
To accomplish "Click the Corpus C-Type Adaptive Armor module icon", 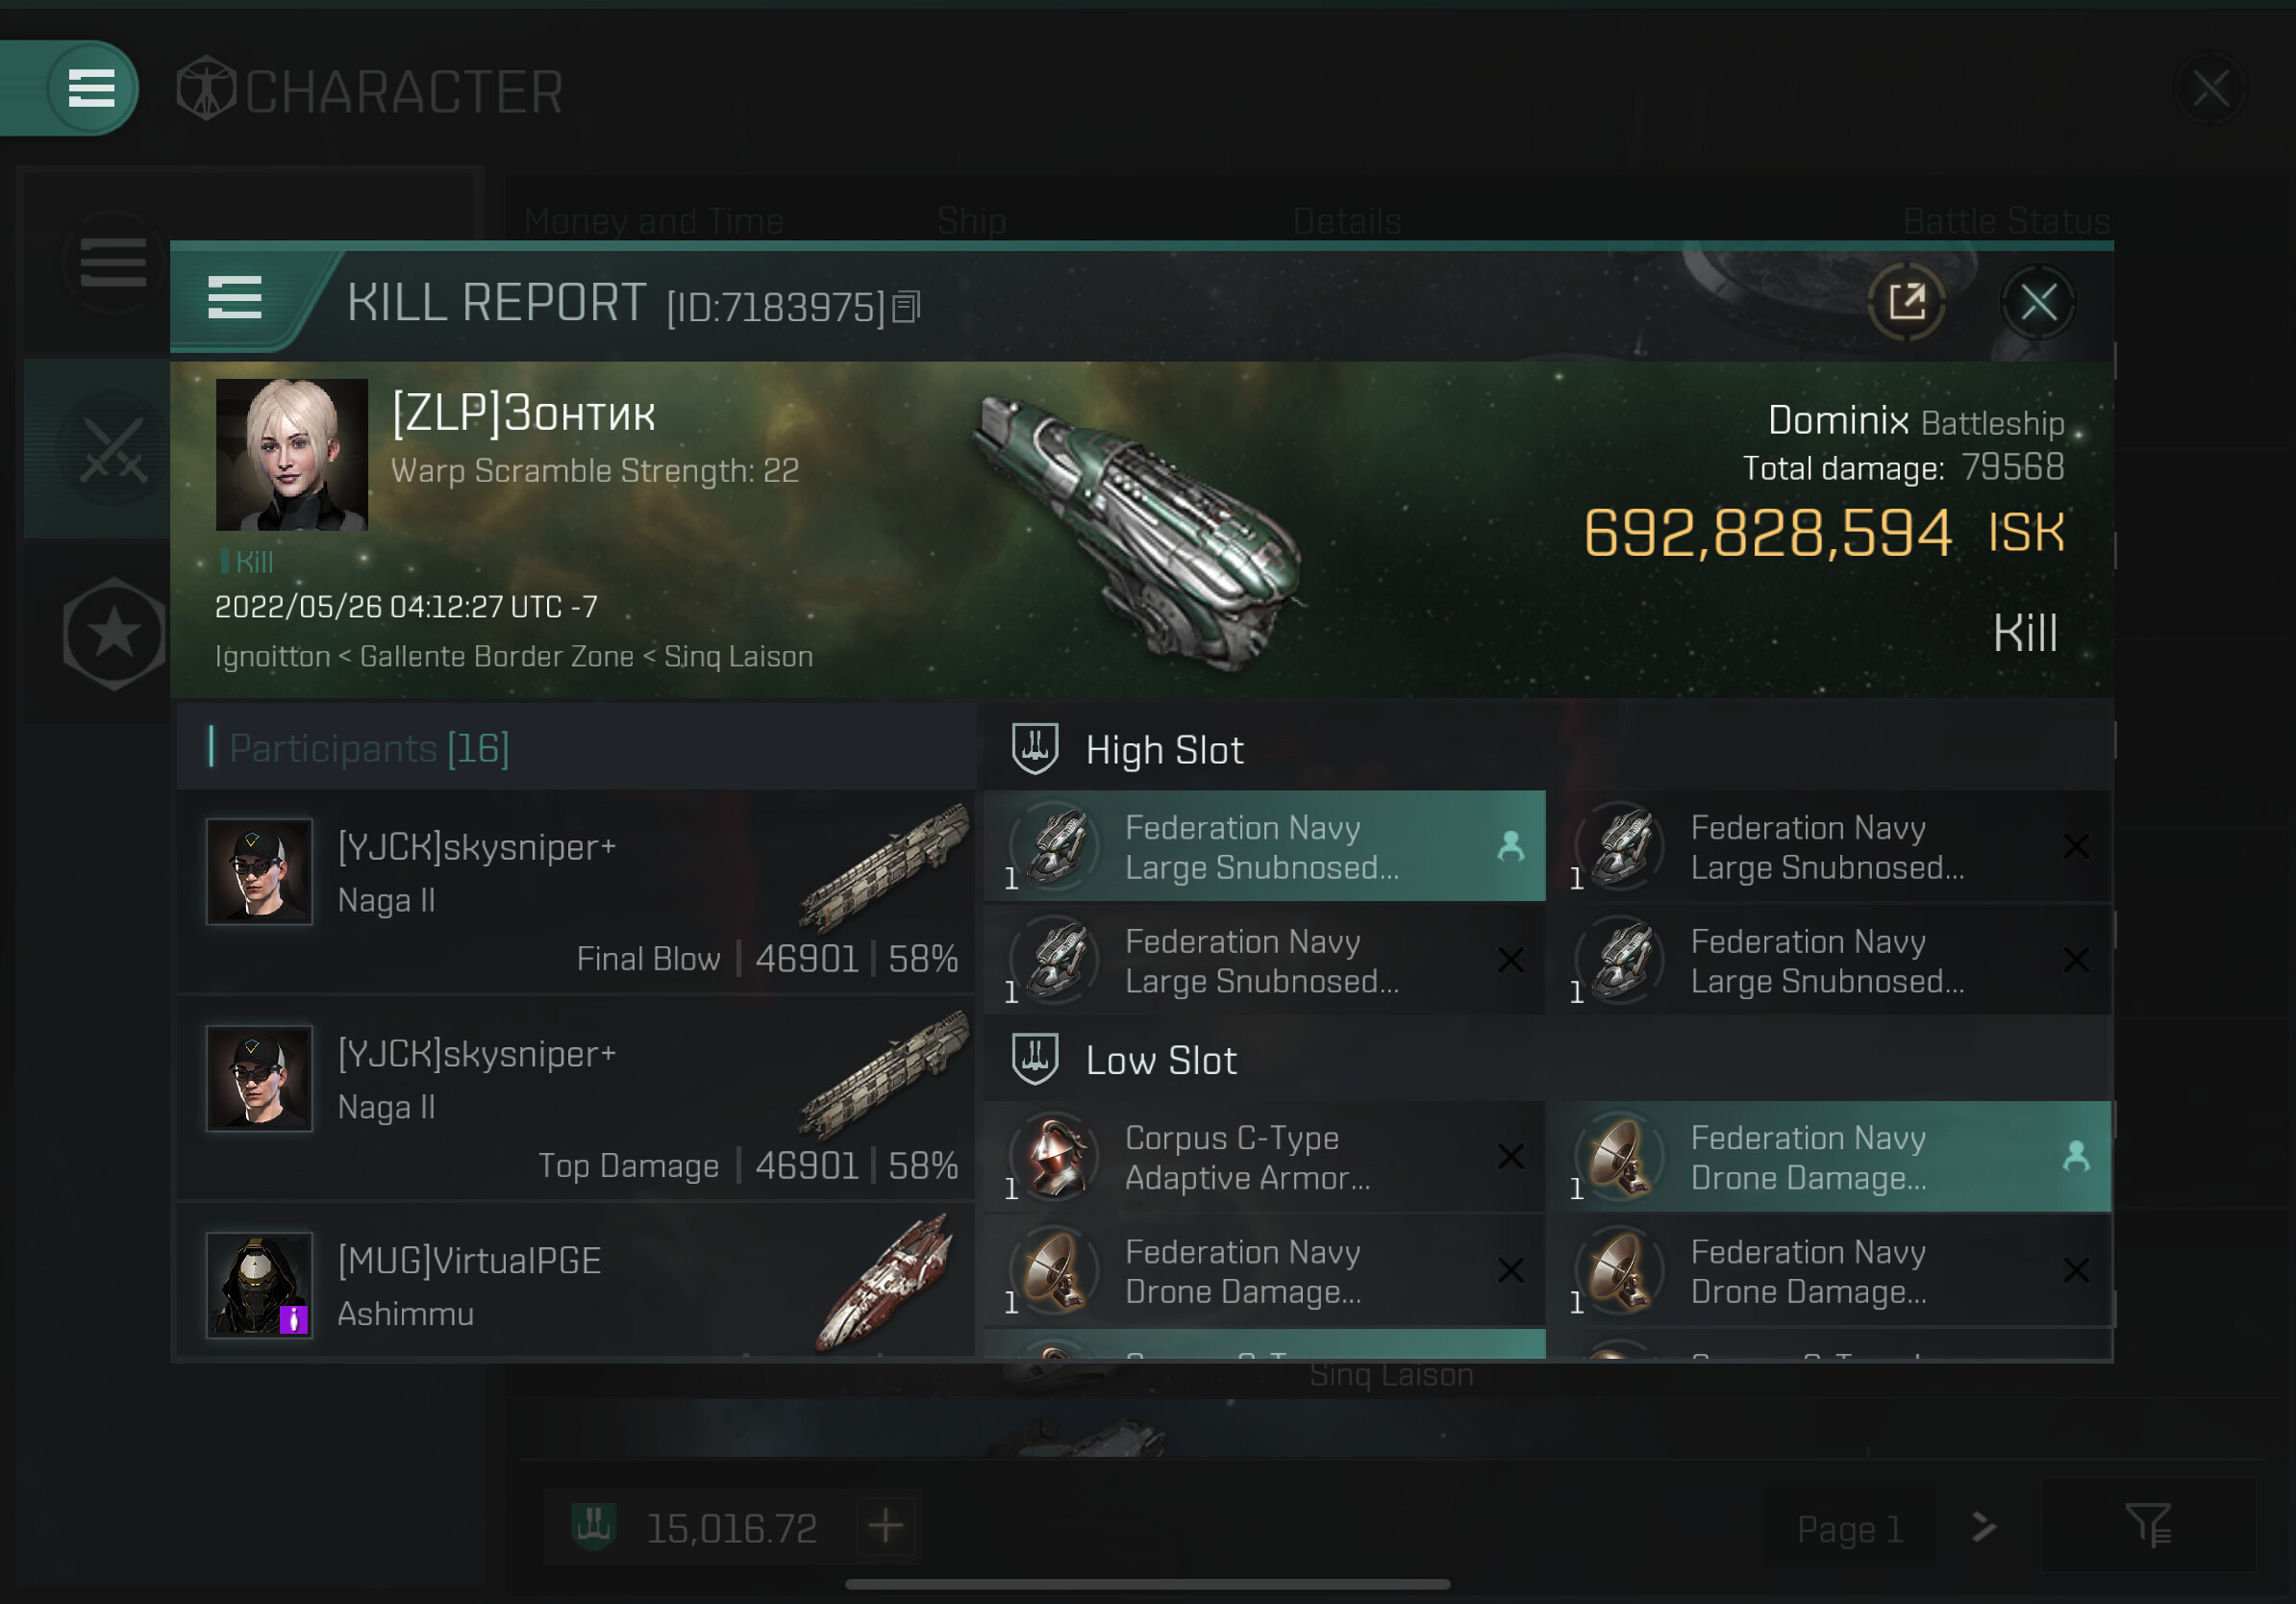I will [x=1056, y=1158].
